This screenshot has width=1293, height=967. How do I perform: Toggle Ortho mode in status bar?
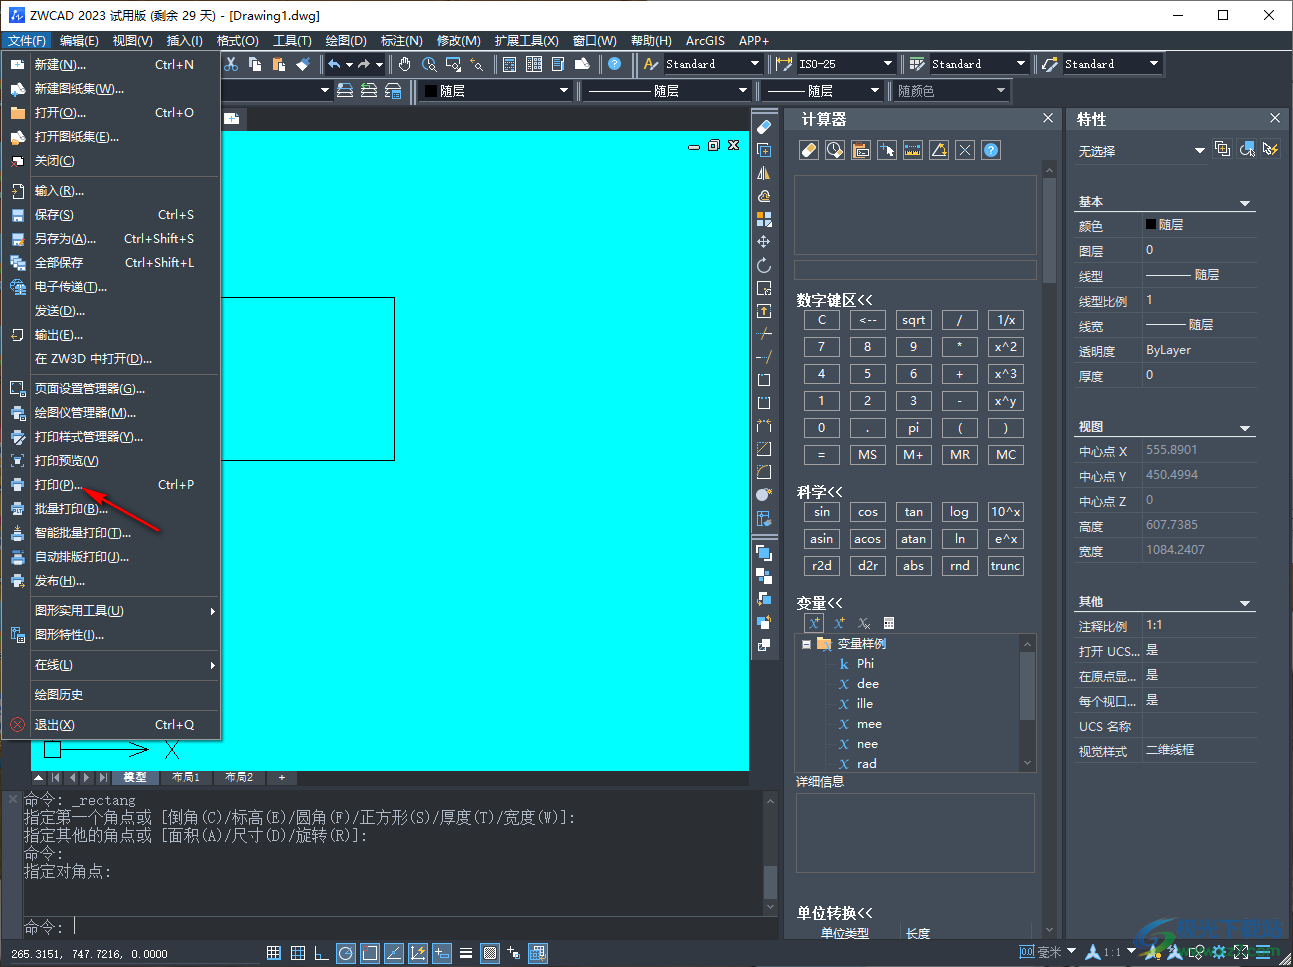pos(321,953)
